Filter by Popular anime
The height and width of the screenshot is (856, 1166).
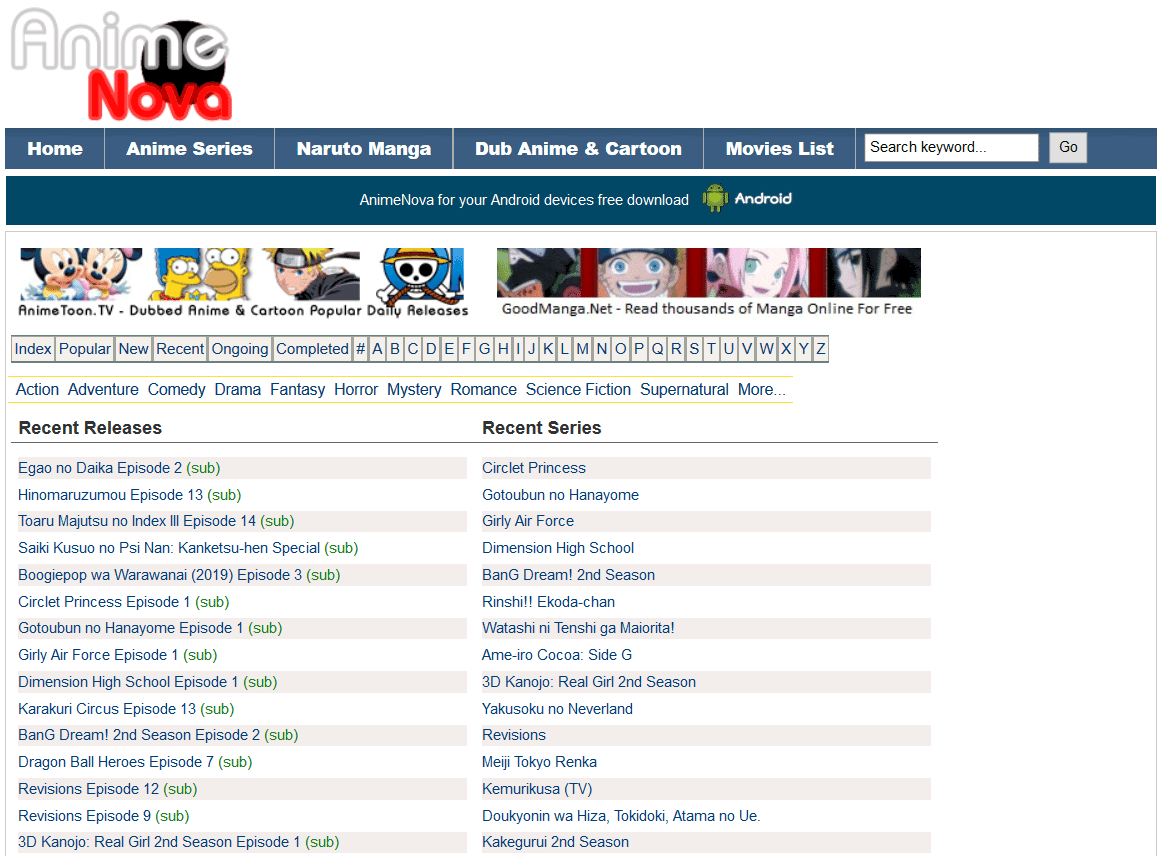85,349
